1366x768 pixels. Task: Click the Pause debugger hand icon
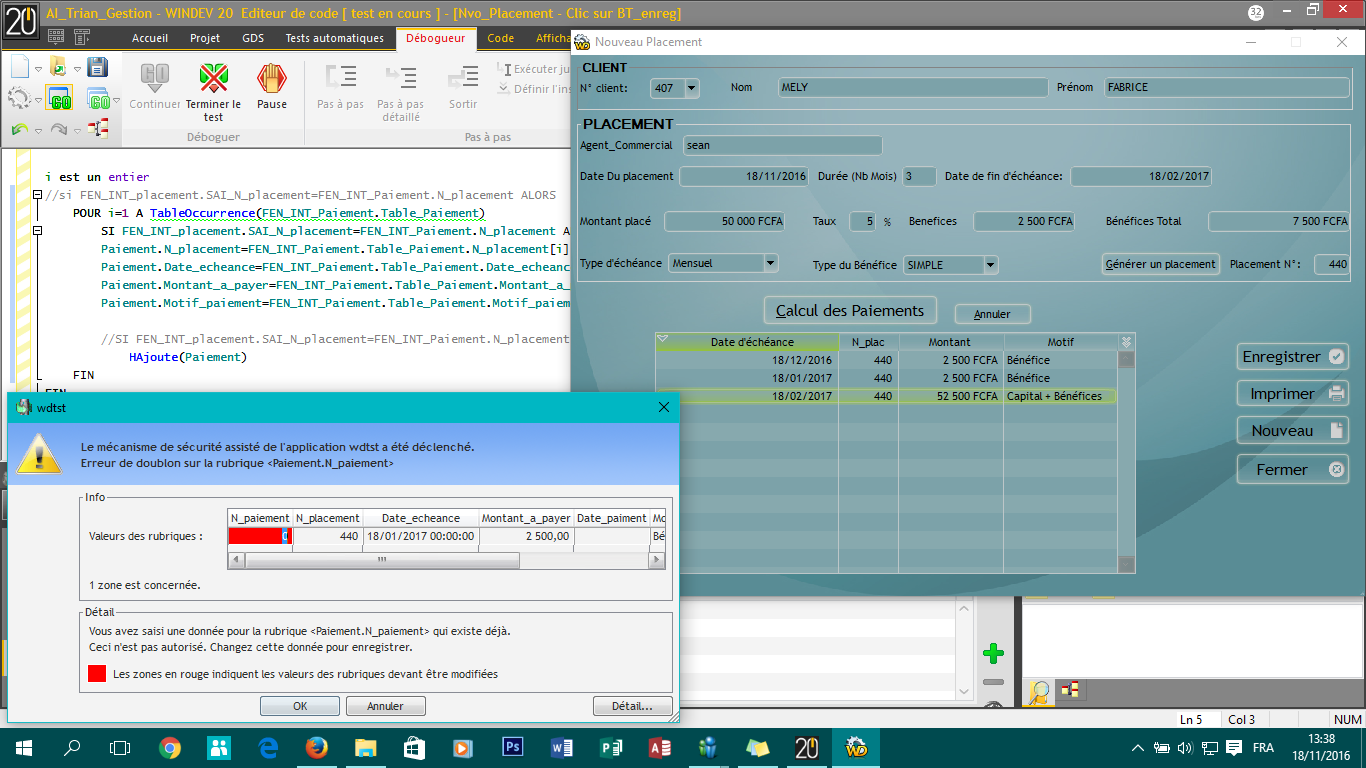pos(272,79)
